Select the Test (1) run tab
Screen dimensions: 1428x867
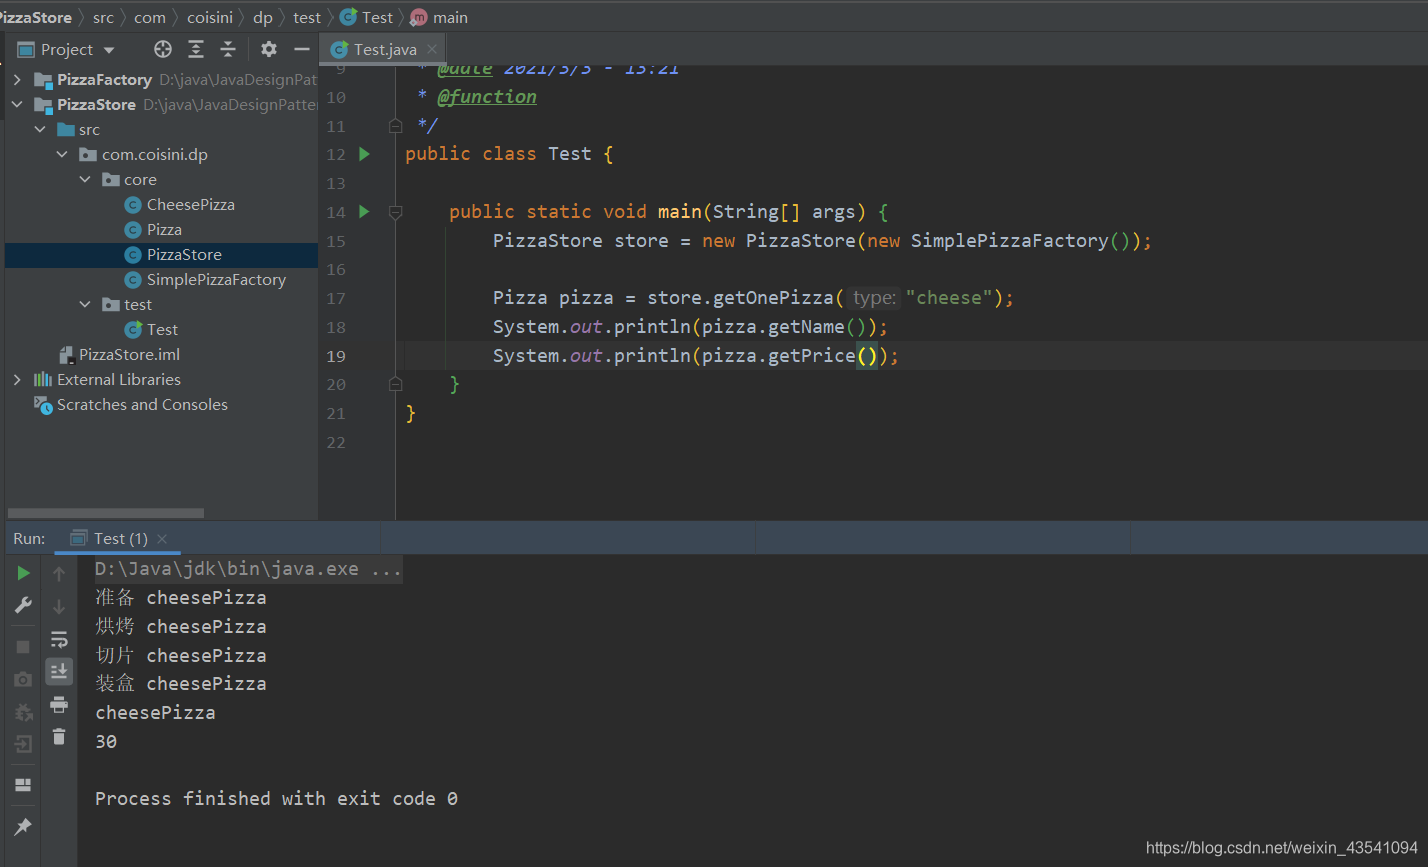[x=118, y=538]
